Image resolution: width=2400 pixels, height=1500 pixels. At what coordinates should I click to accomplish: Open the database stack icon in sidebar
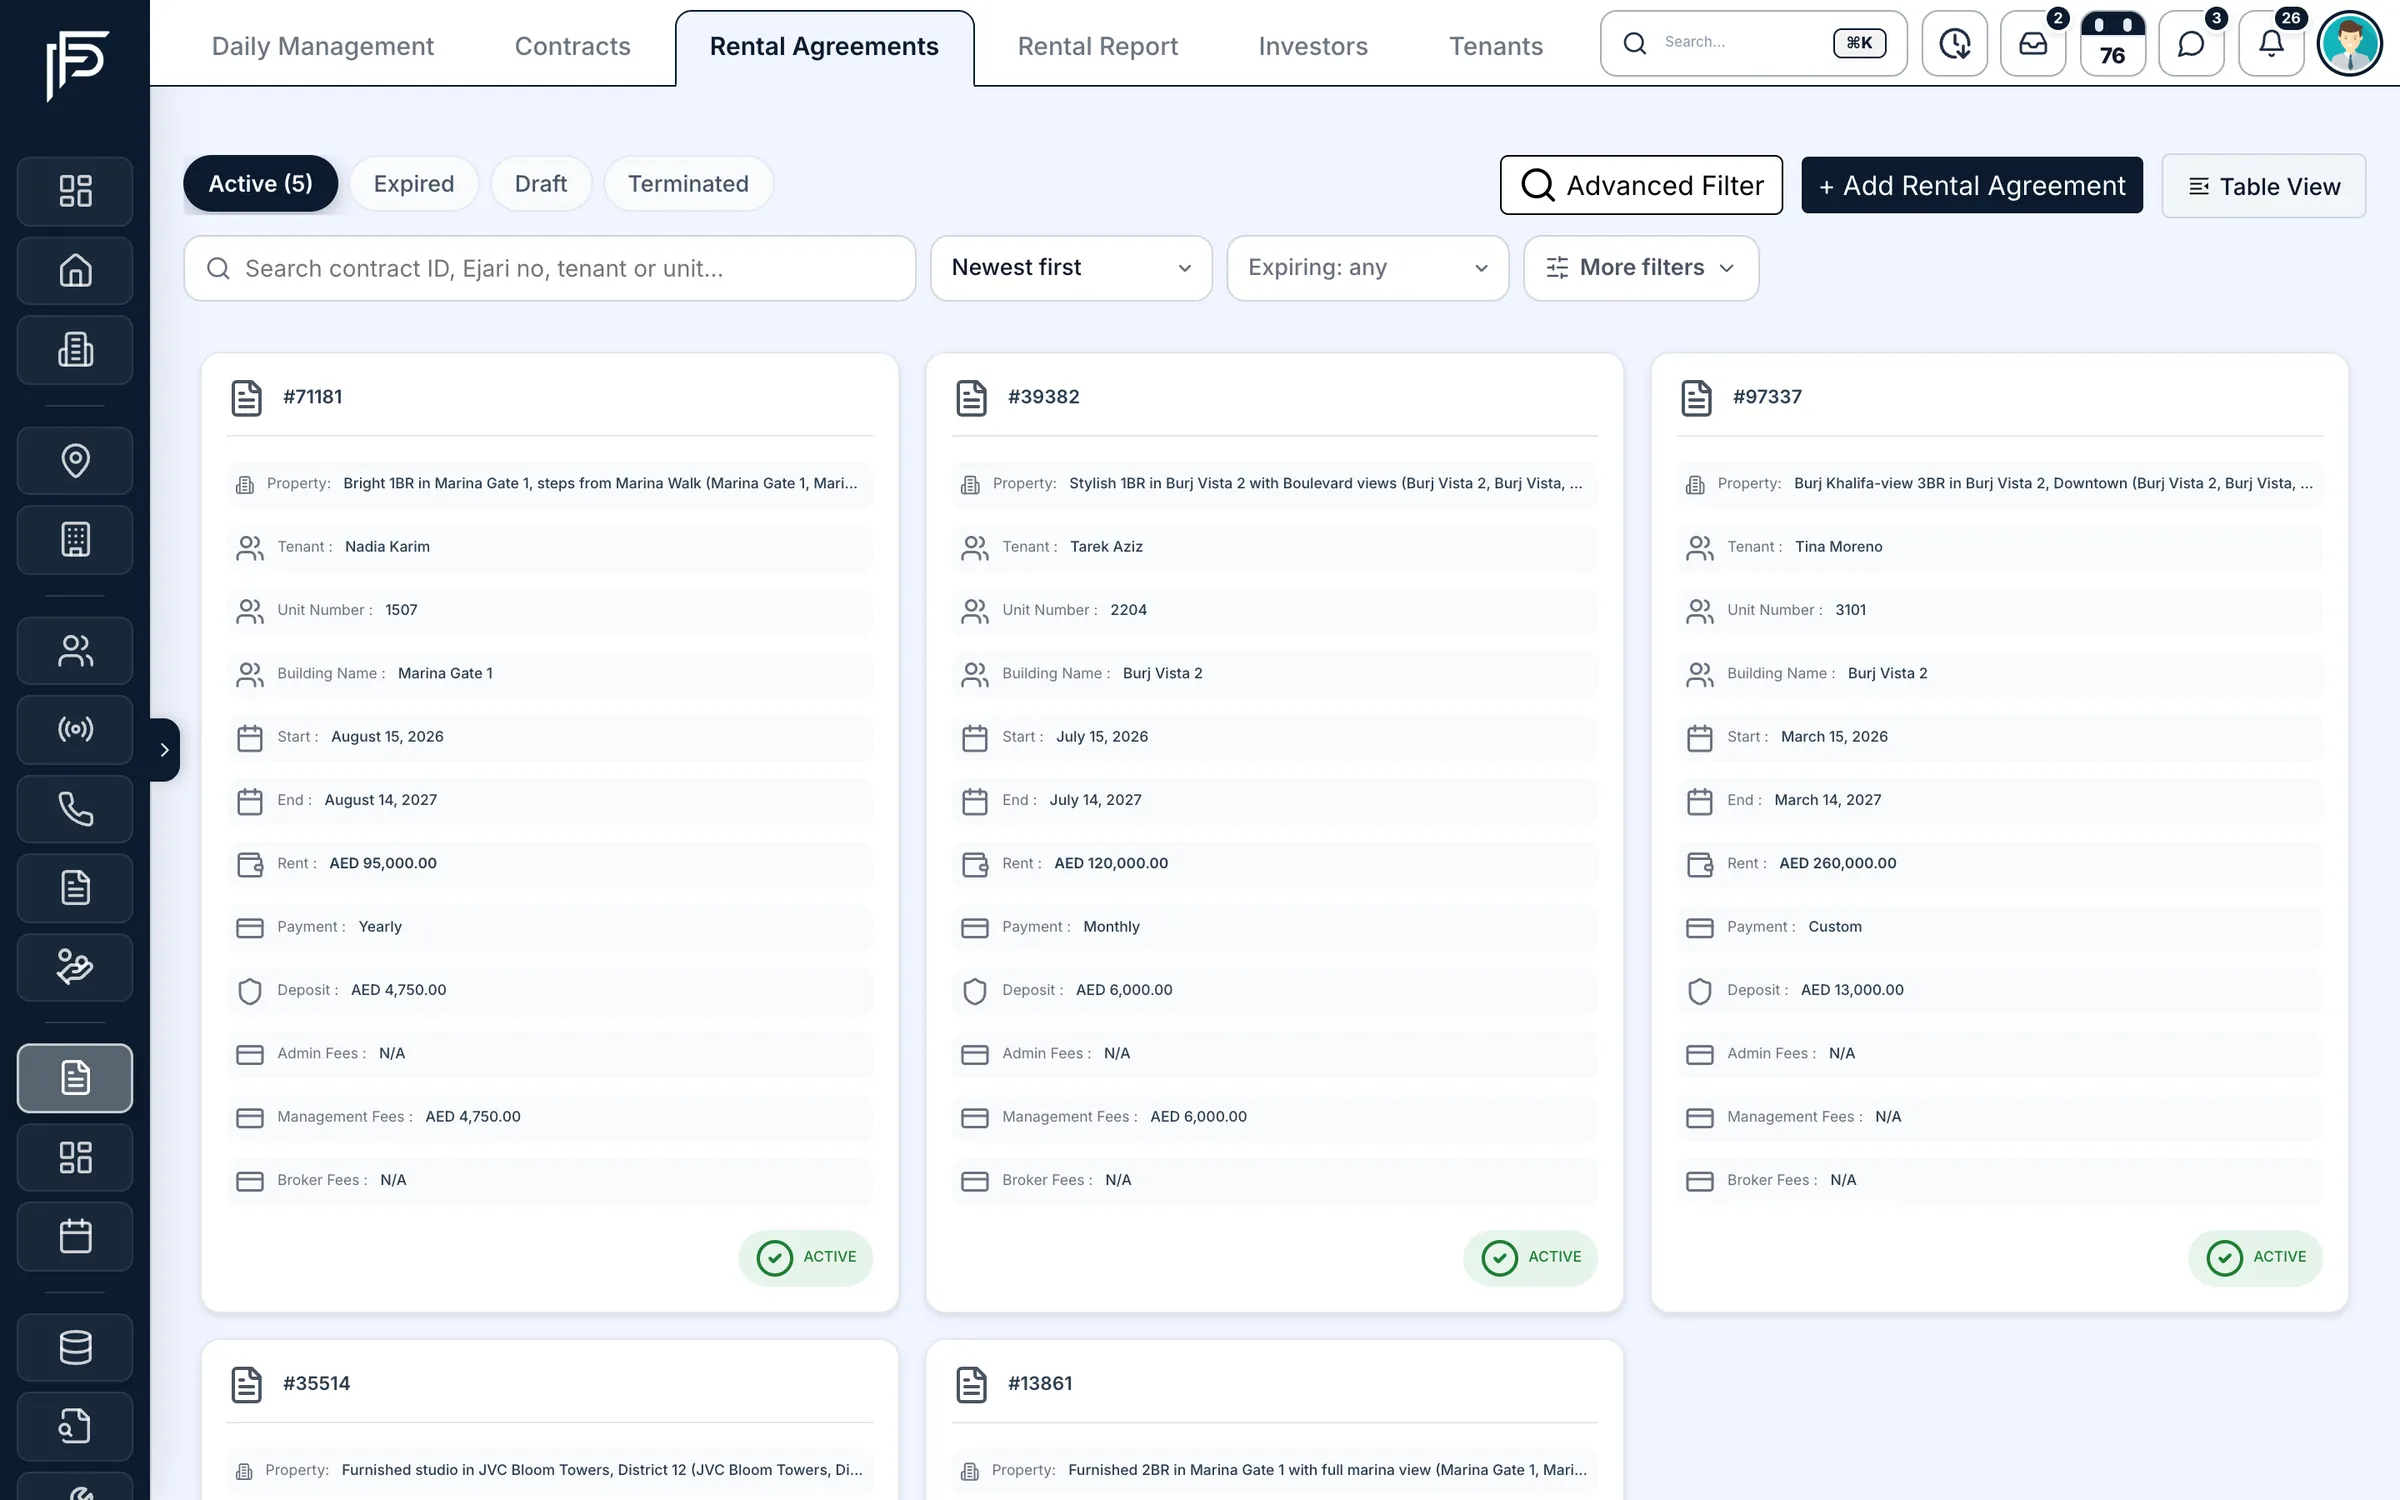tap(75, 1347)
